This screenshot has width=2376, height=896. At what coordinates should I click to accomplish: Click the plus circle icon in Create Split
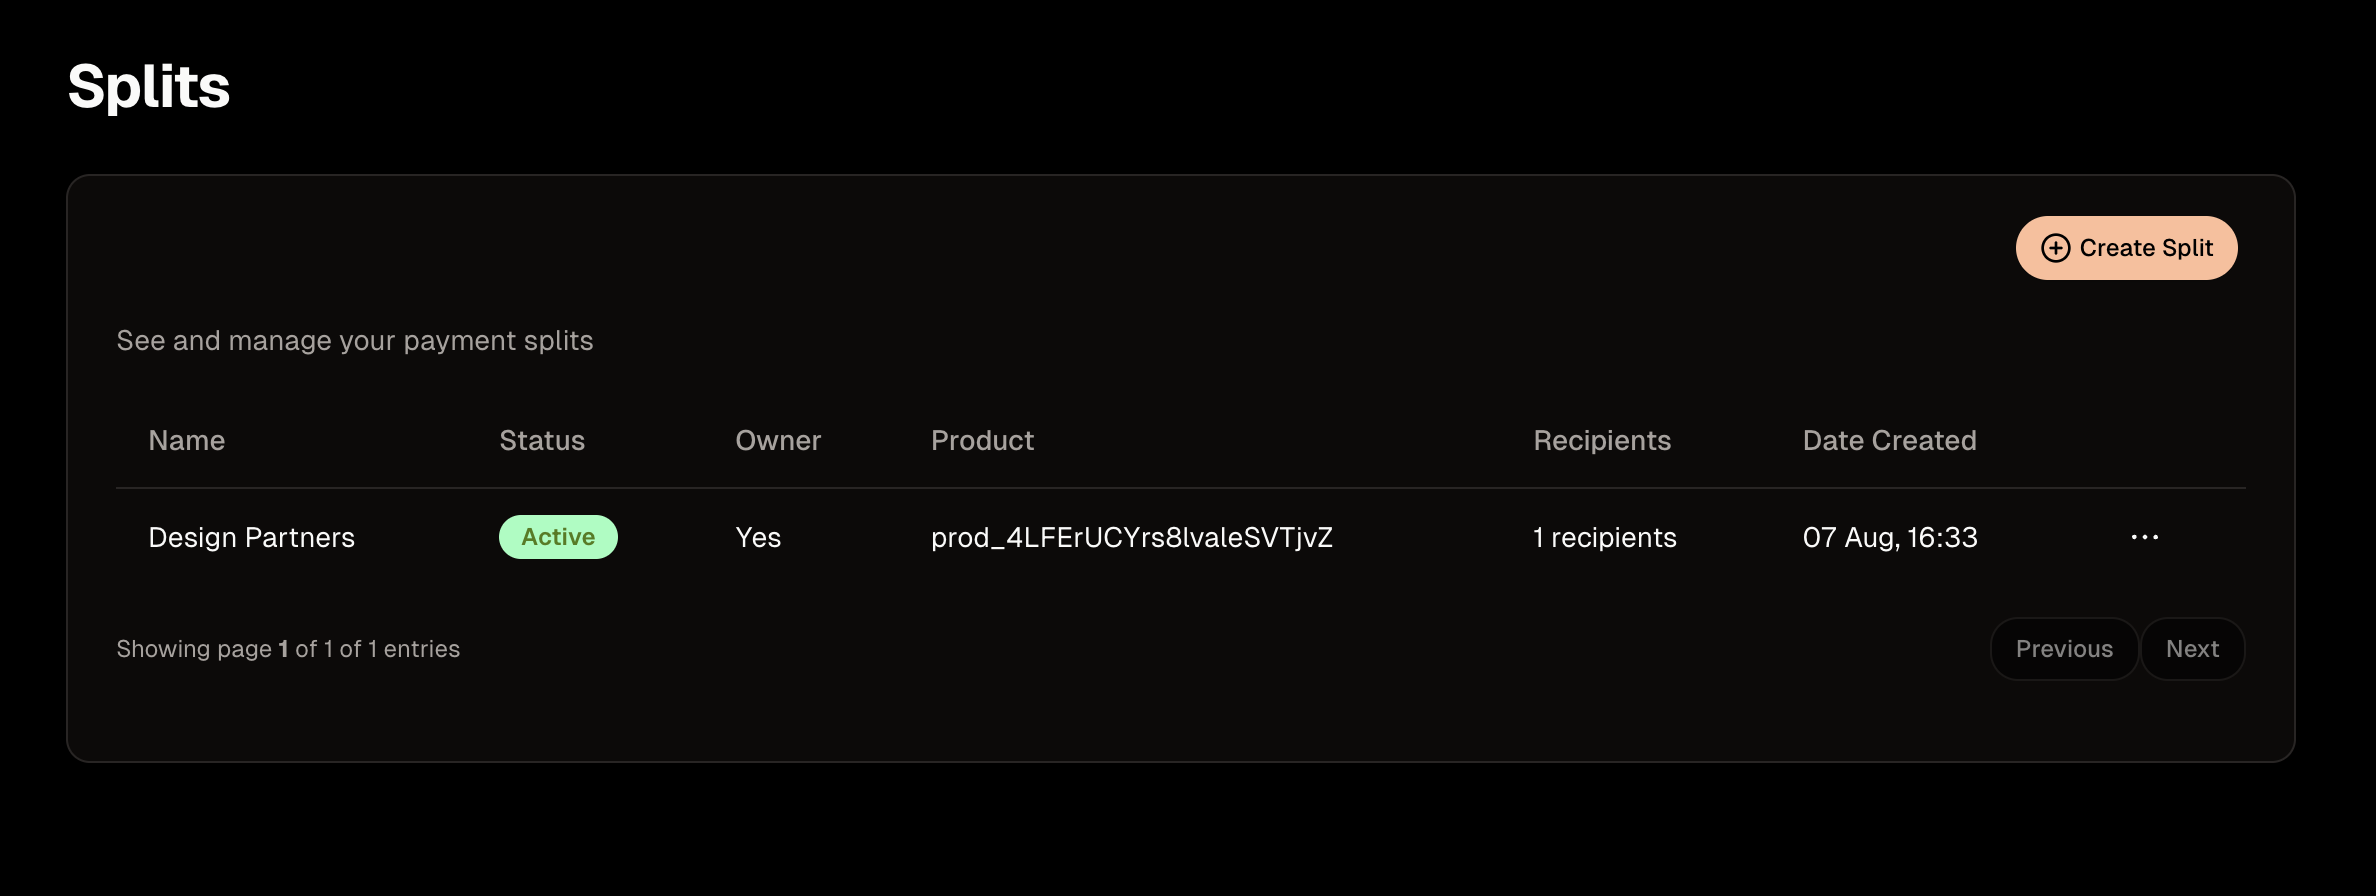[x=2055, y=248]
